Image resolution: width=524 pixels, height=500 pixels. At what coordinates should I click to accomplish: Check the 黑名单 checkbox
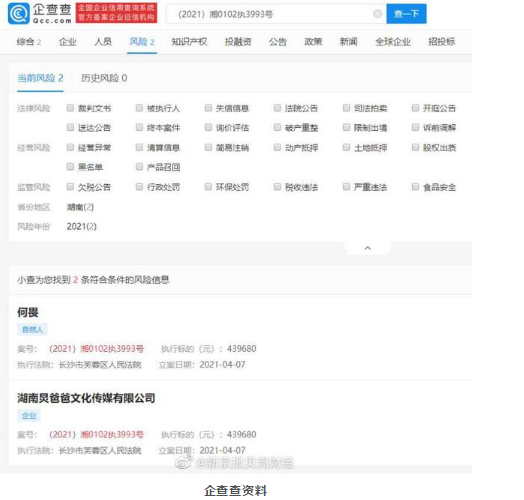coord(70,166)
